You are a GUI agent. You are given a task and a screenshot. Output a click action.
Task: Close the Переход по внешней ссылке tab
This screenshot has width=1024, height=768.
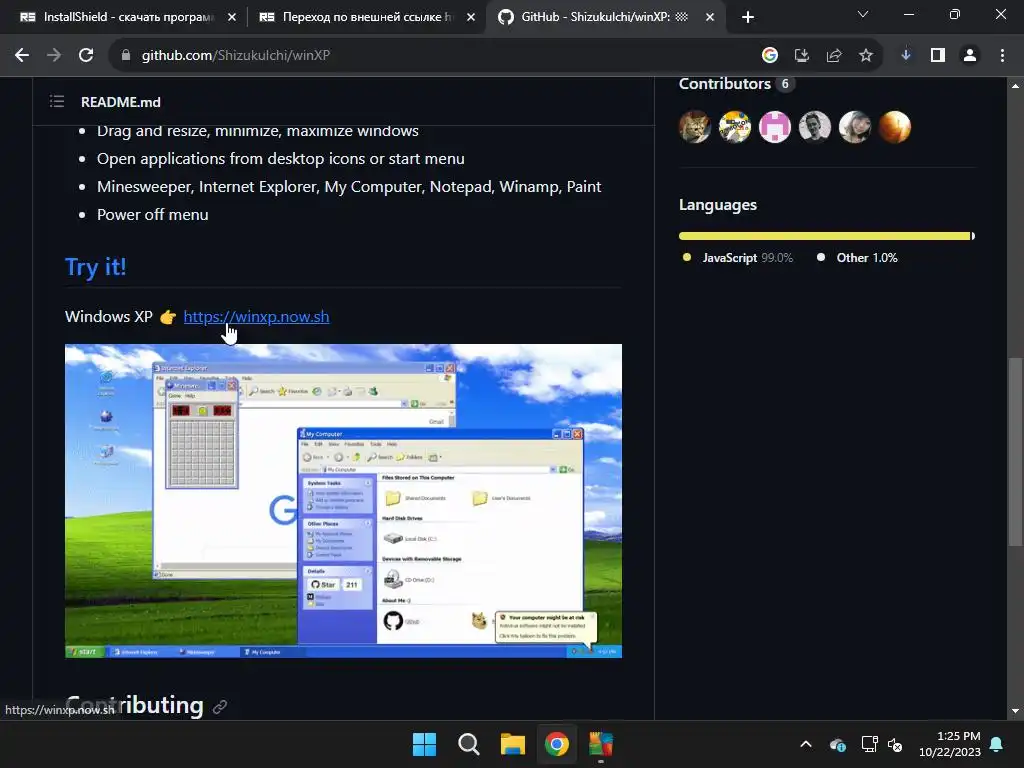(x=471, y=18)
